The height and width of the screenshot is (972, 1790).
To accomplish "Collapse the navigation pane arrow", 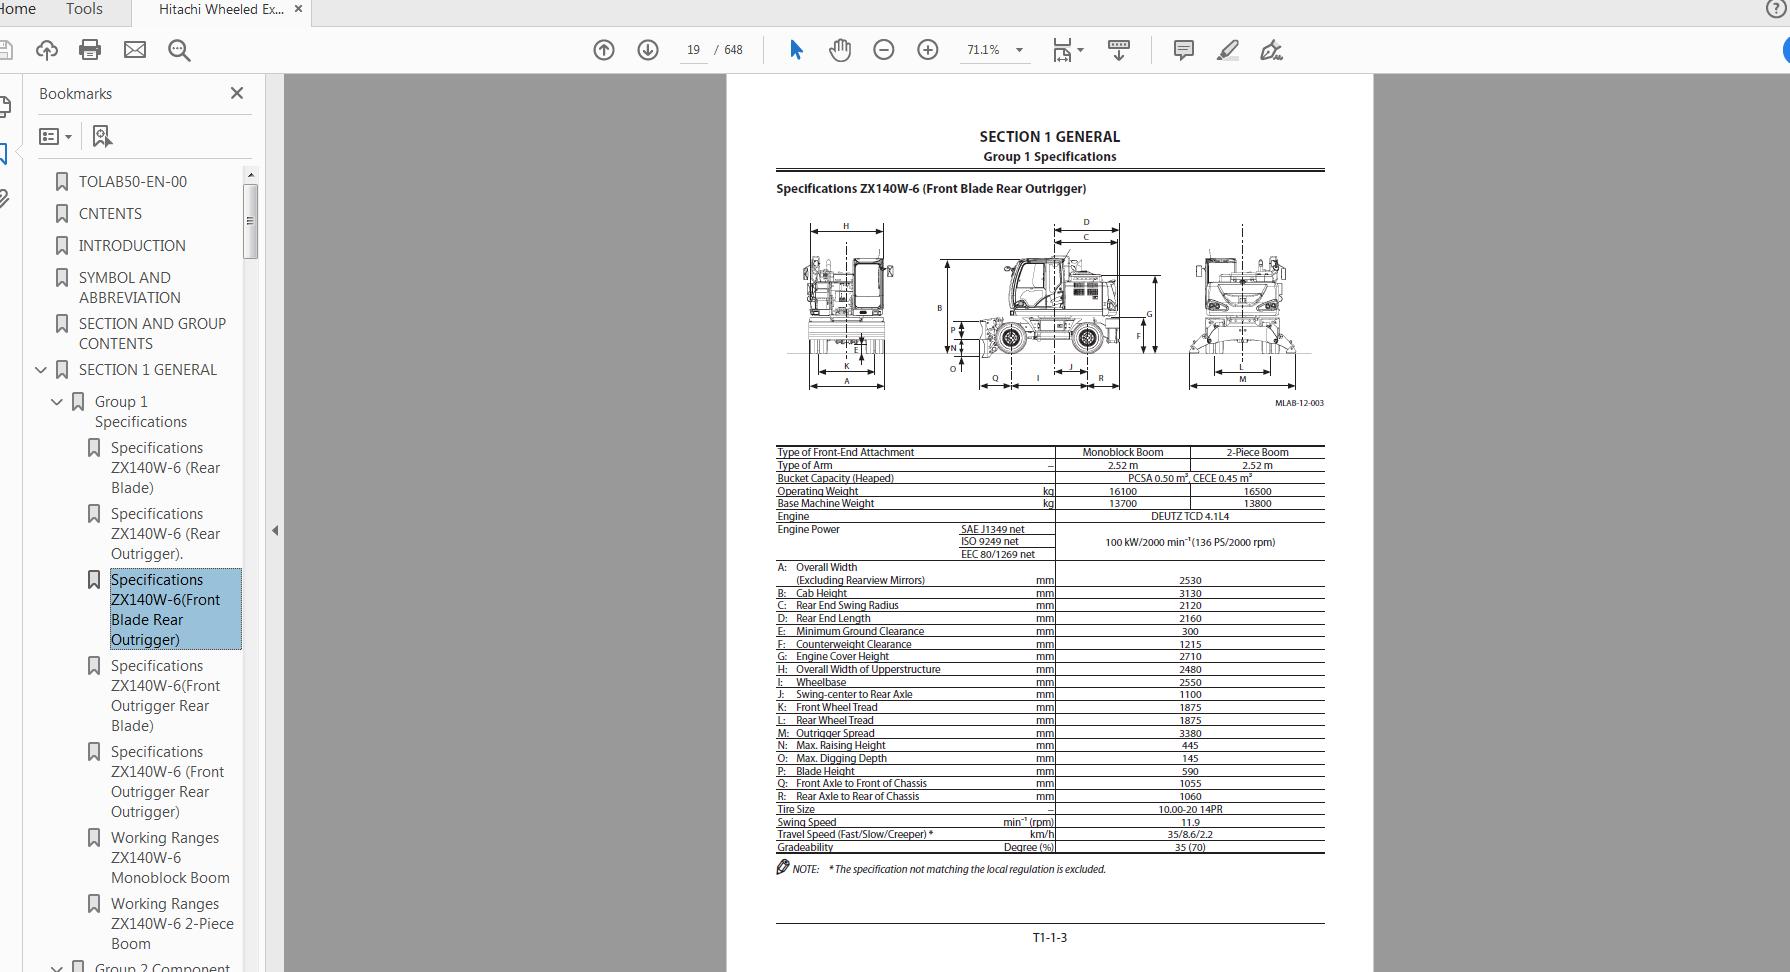I will pos(275,530).
